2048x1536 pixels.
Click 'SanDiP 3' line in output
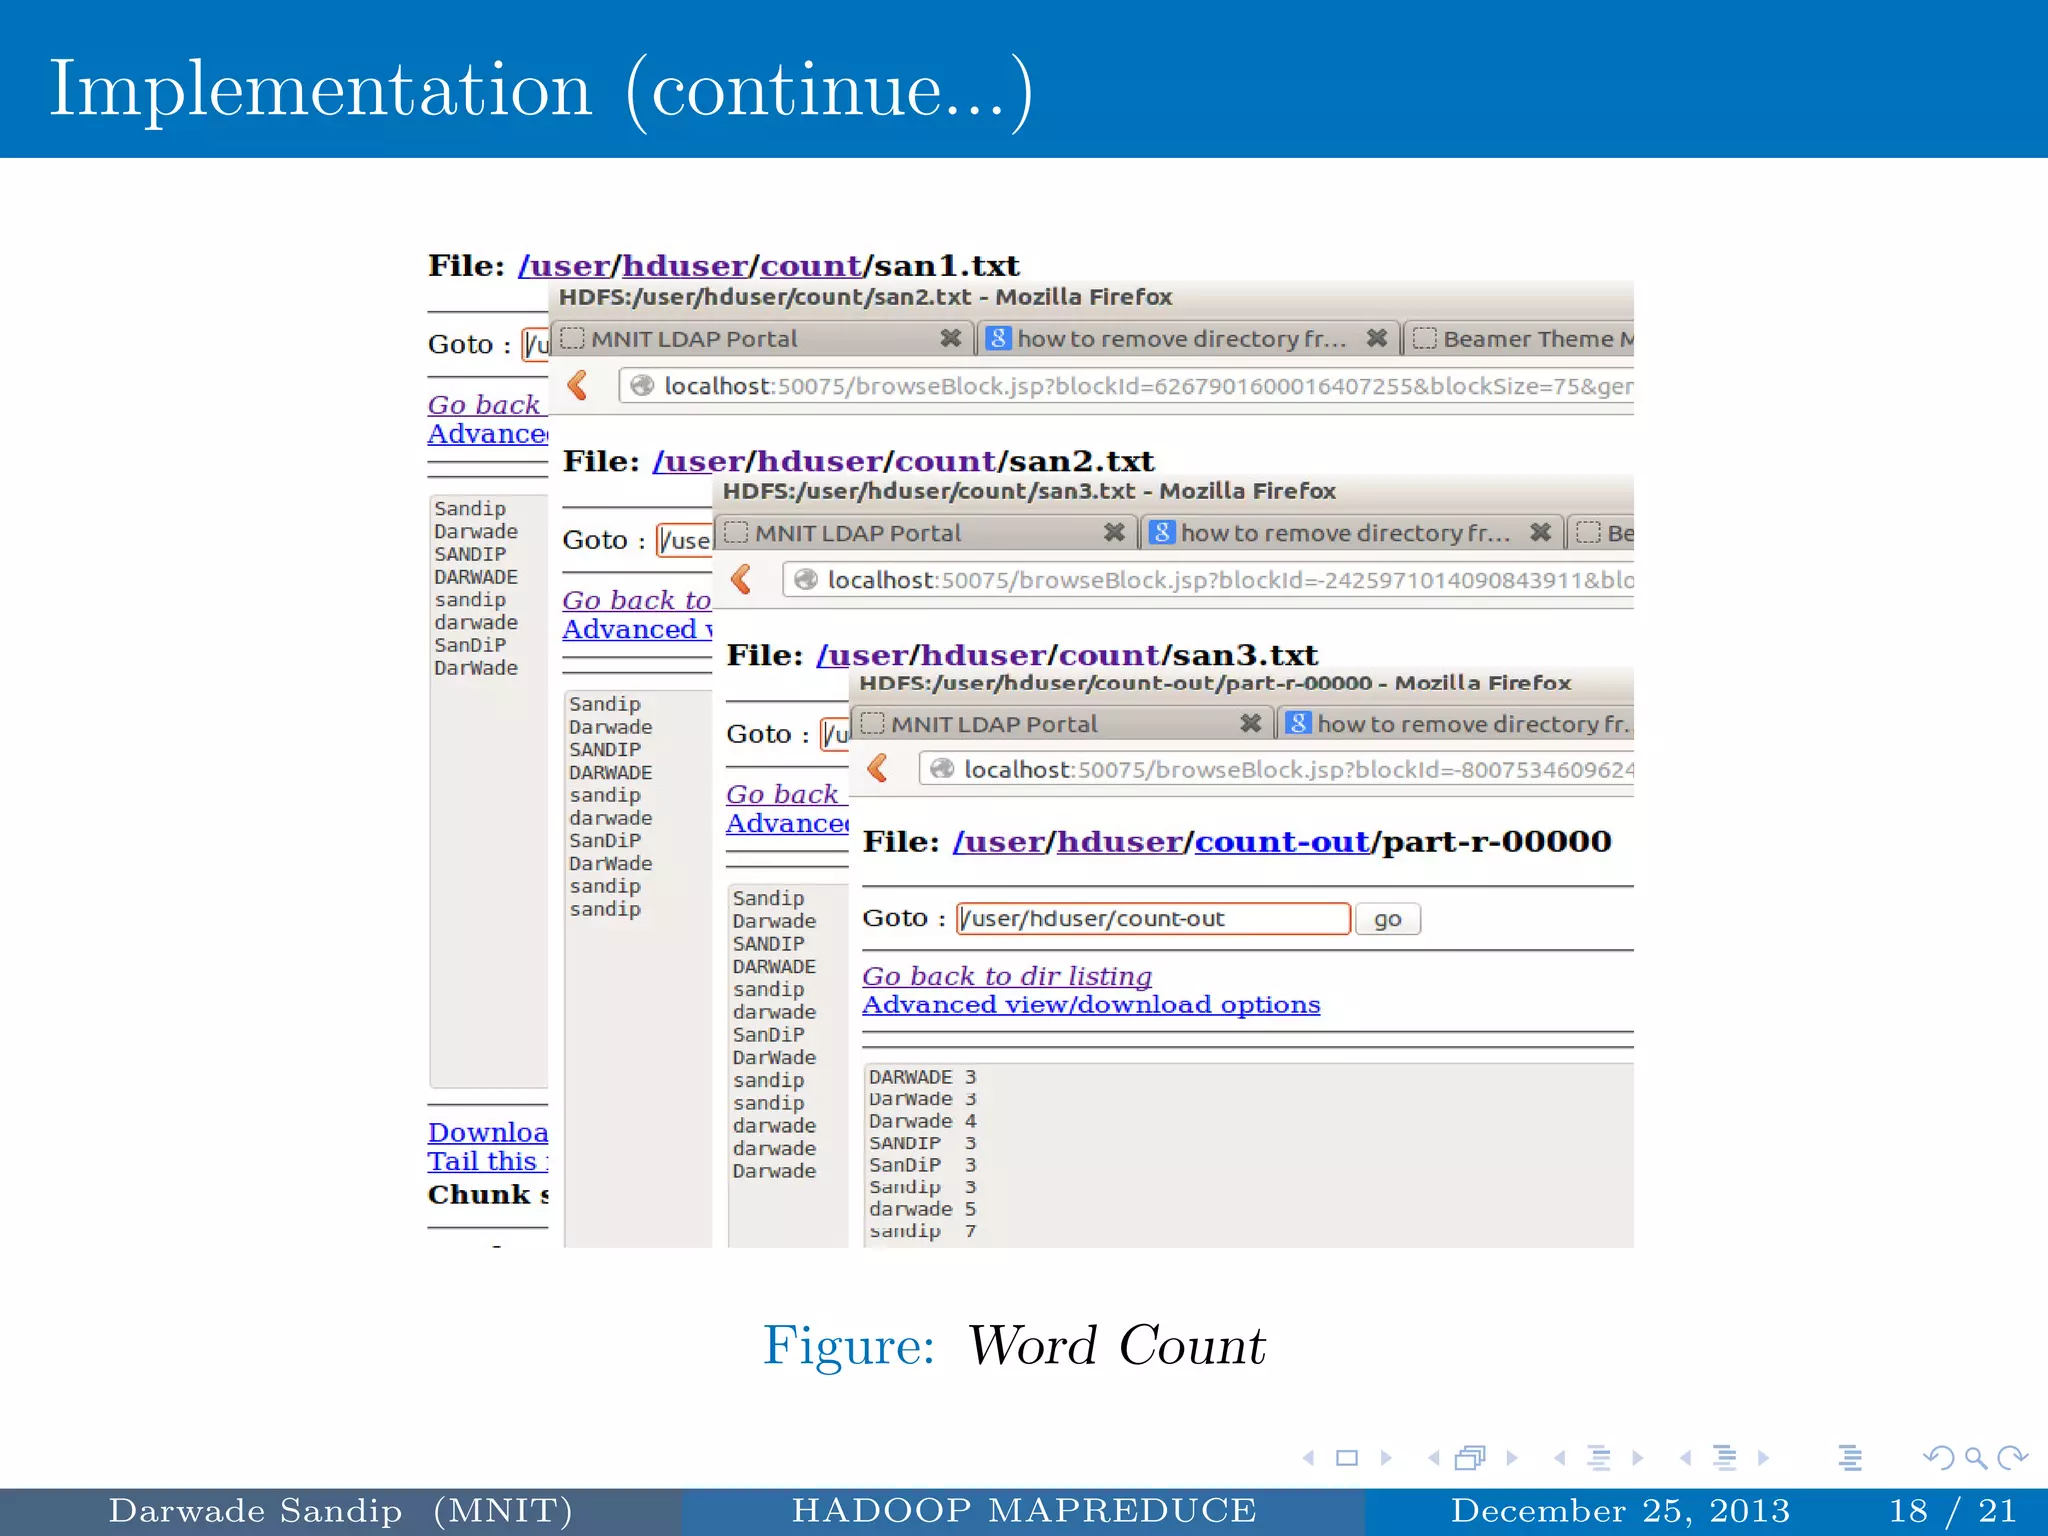tap(922, 1164)
